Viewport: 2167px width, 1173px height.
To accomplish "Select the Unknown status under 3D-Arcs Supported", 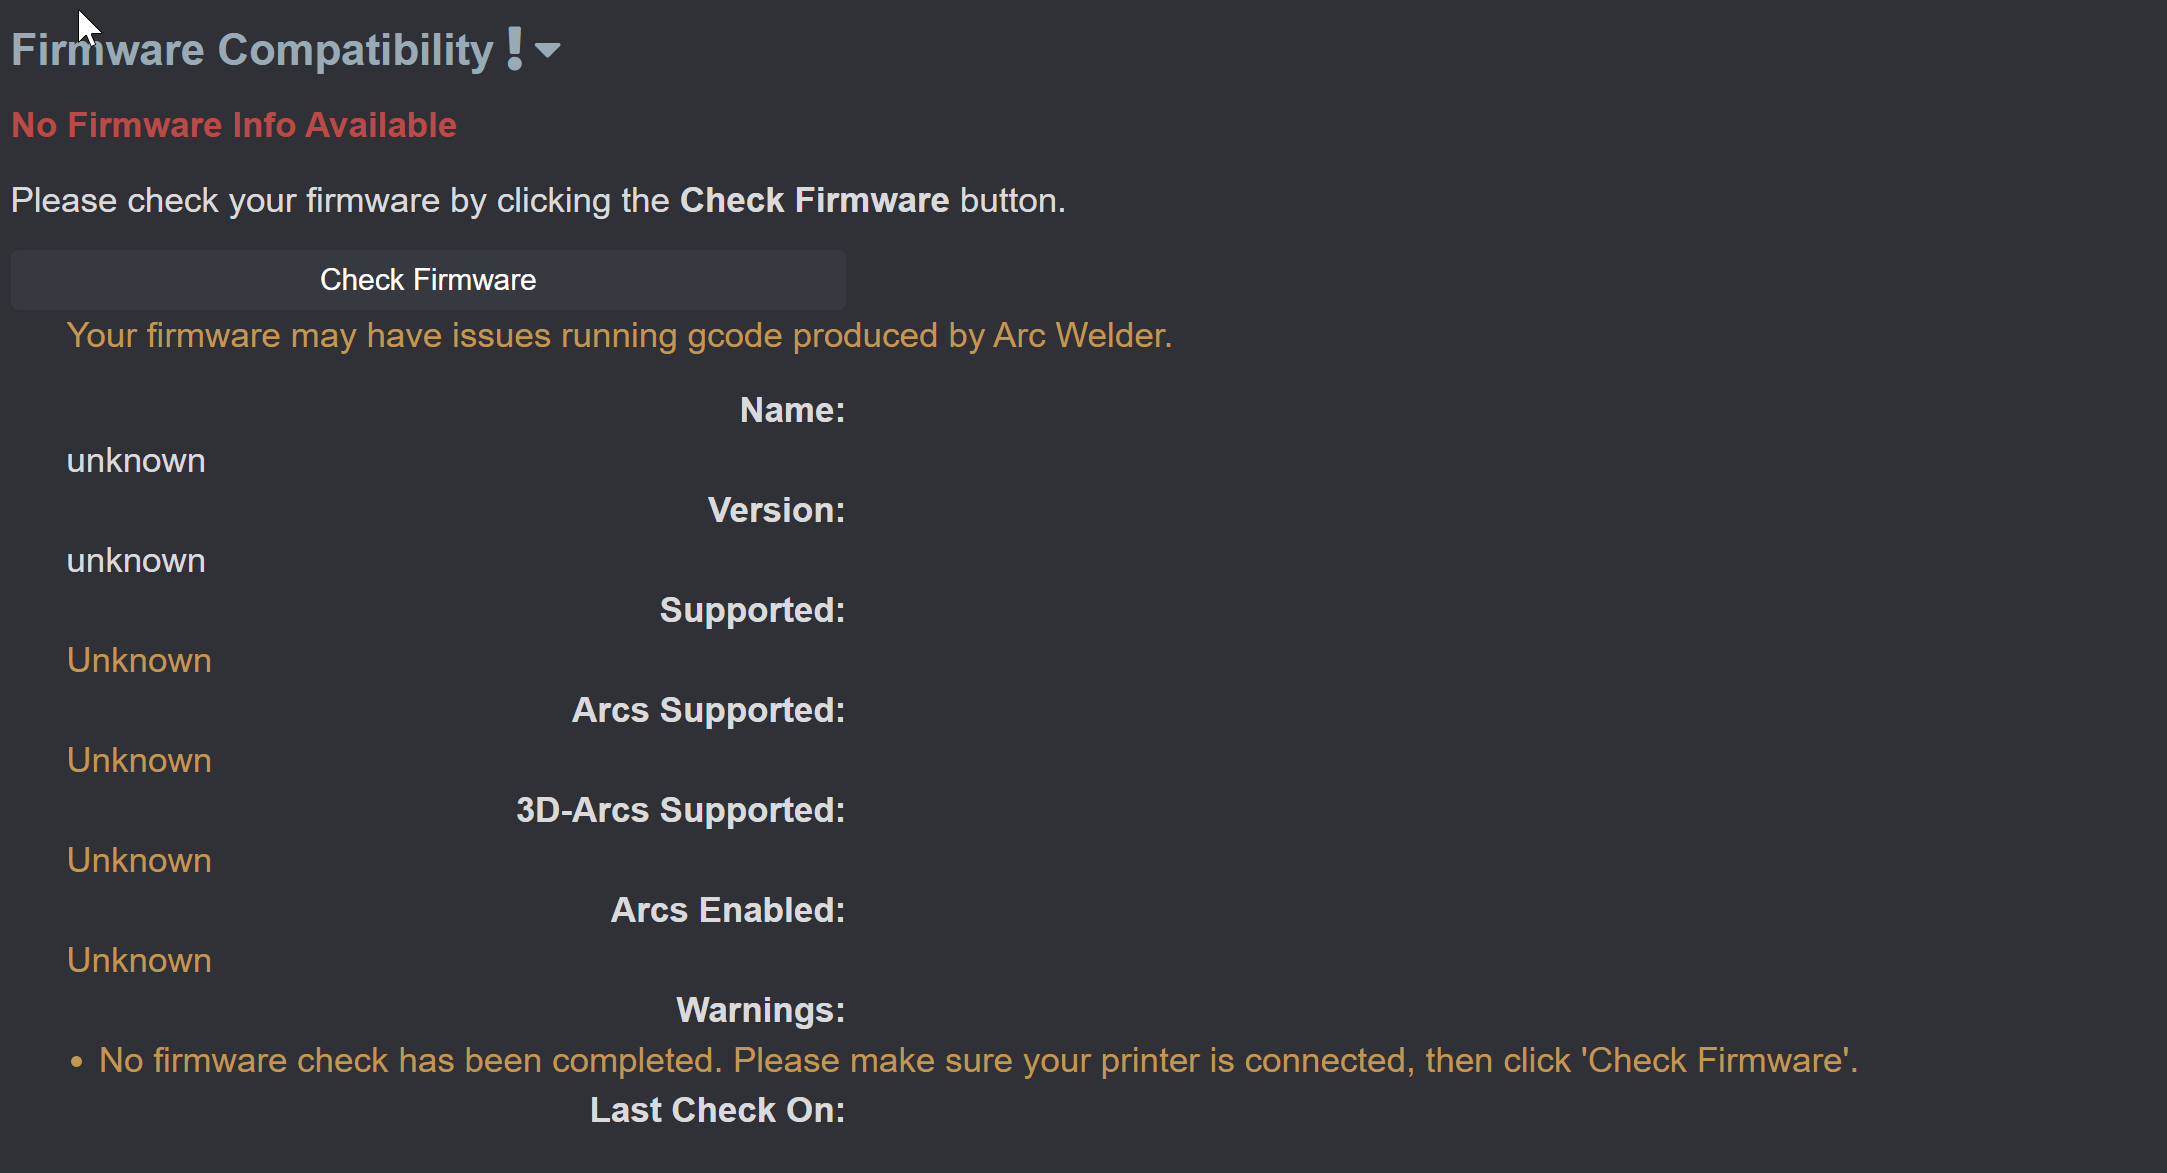I will pyautogui.click(x=138, y=860).
